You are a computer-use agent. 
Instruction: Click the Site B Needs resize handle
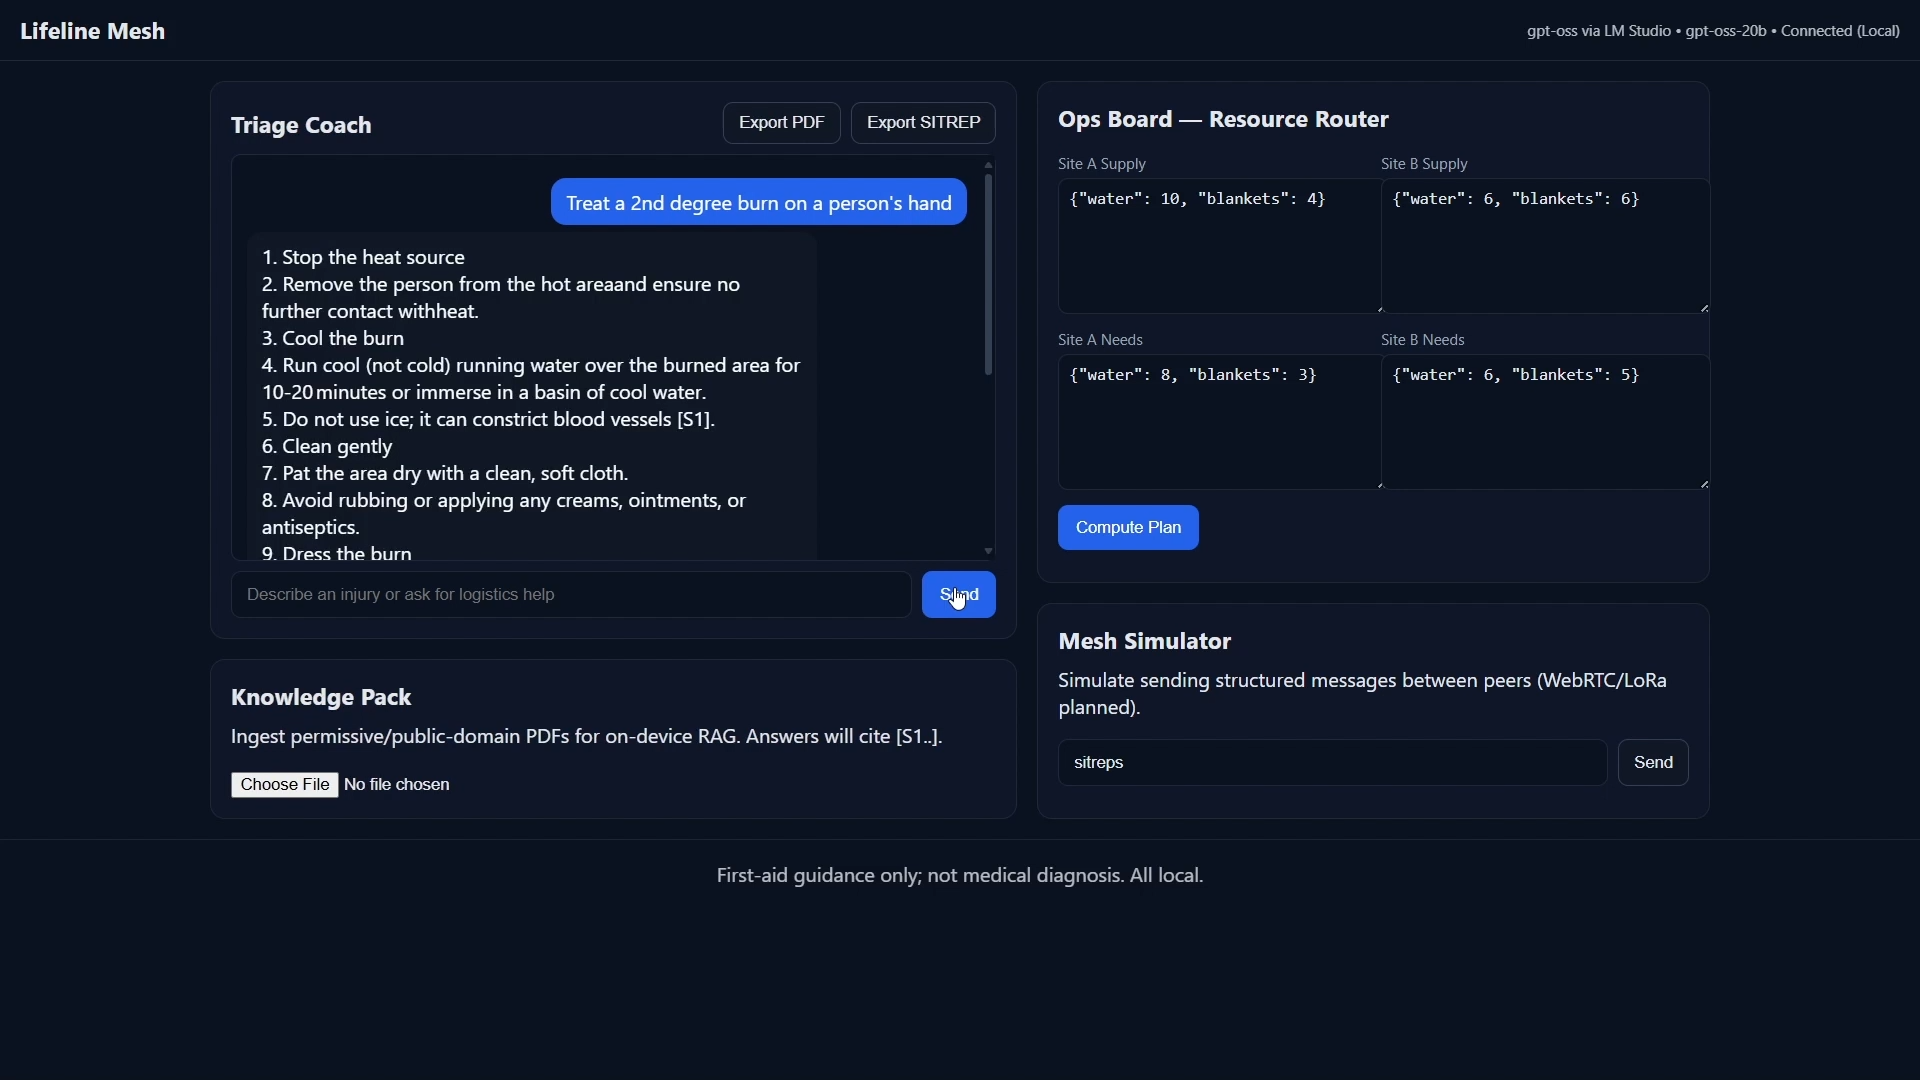click(x=1705, y=484)
